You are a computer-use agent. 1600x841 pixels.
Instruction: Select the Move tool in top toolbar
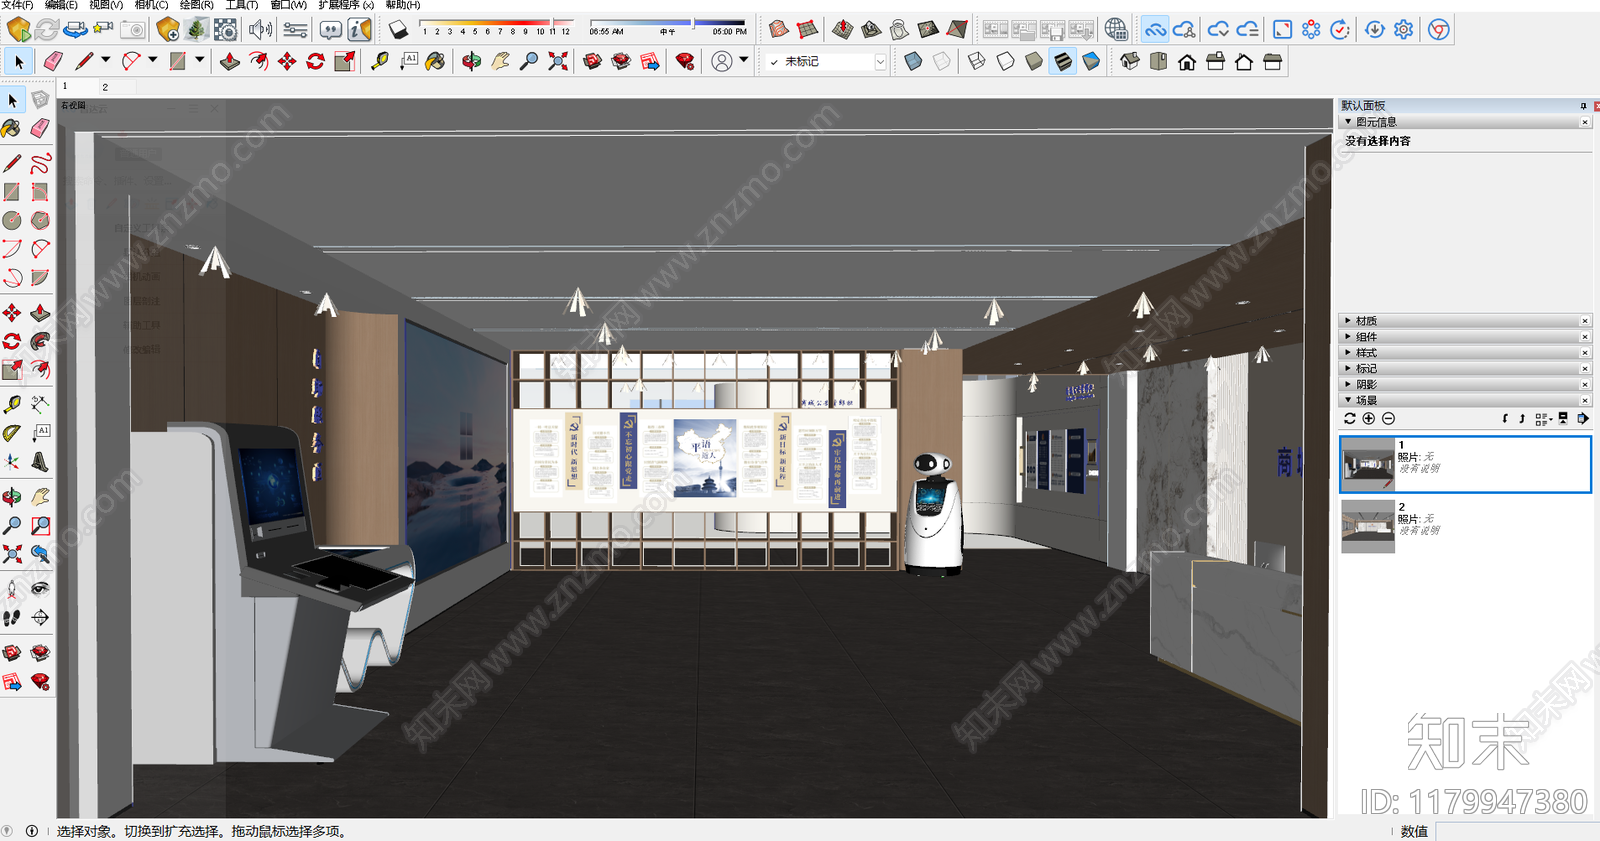tap(287, 62)
